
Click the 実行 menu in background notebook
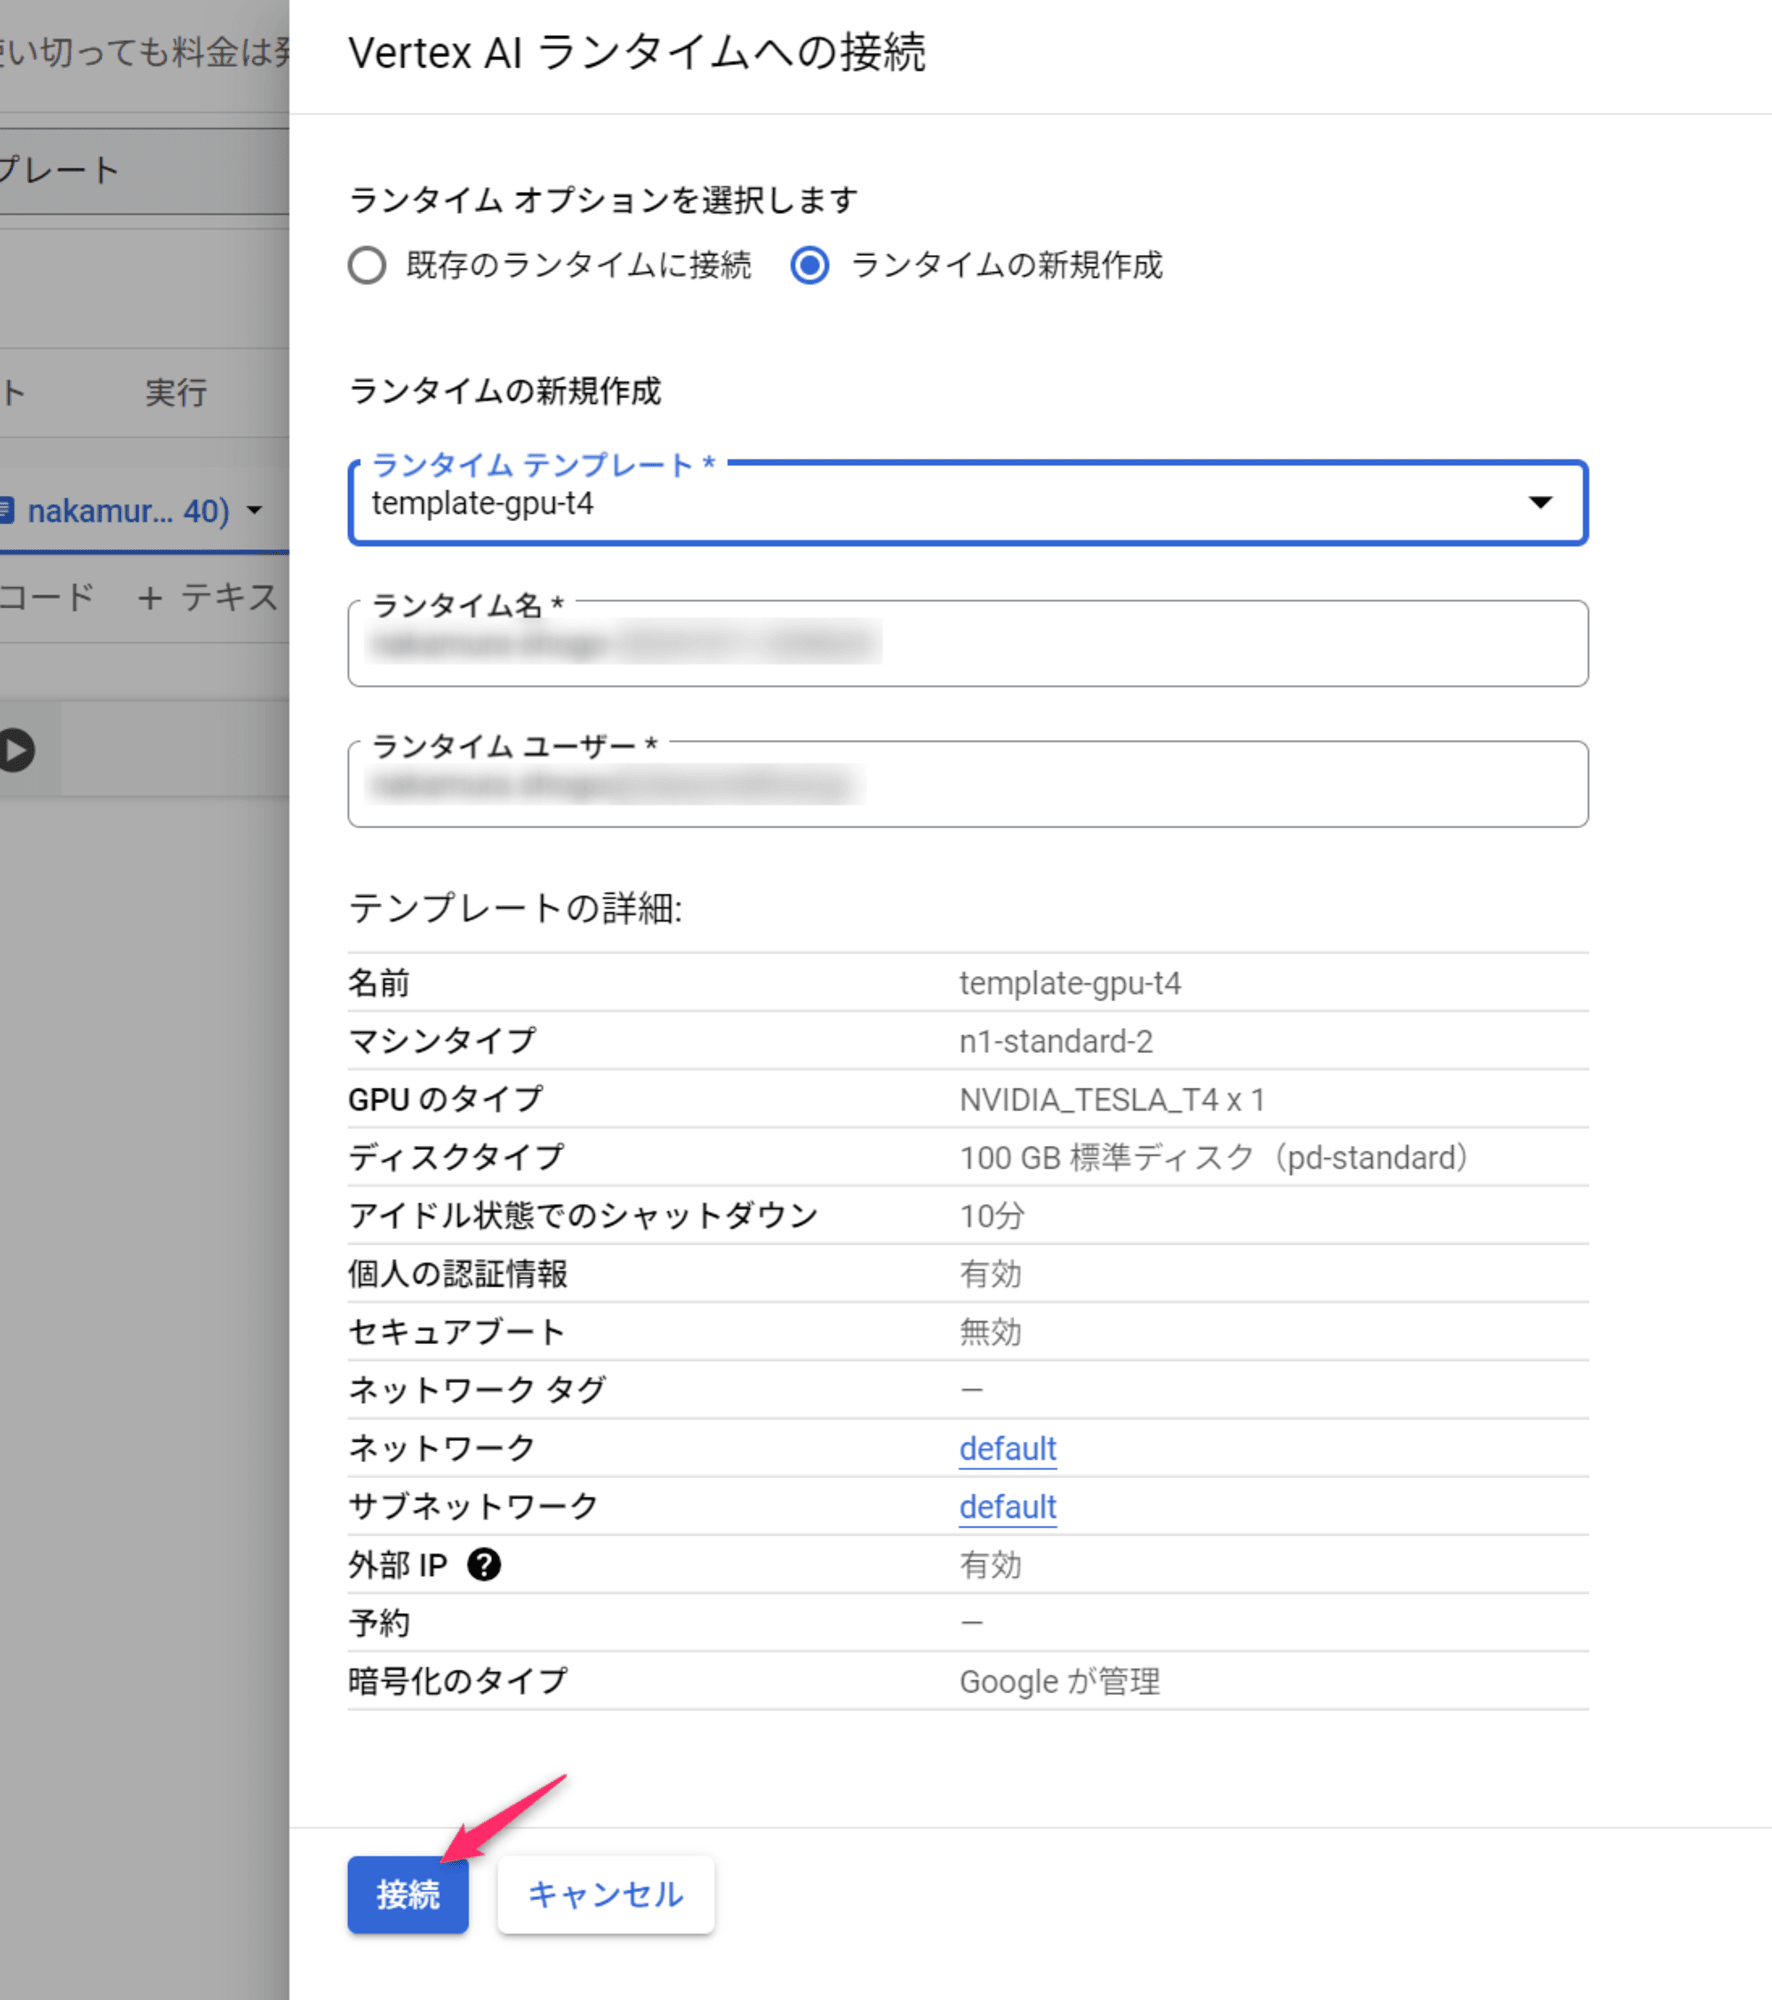click(x=176, y=392)
